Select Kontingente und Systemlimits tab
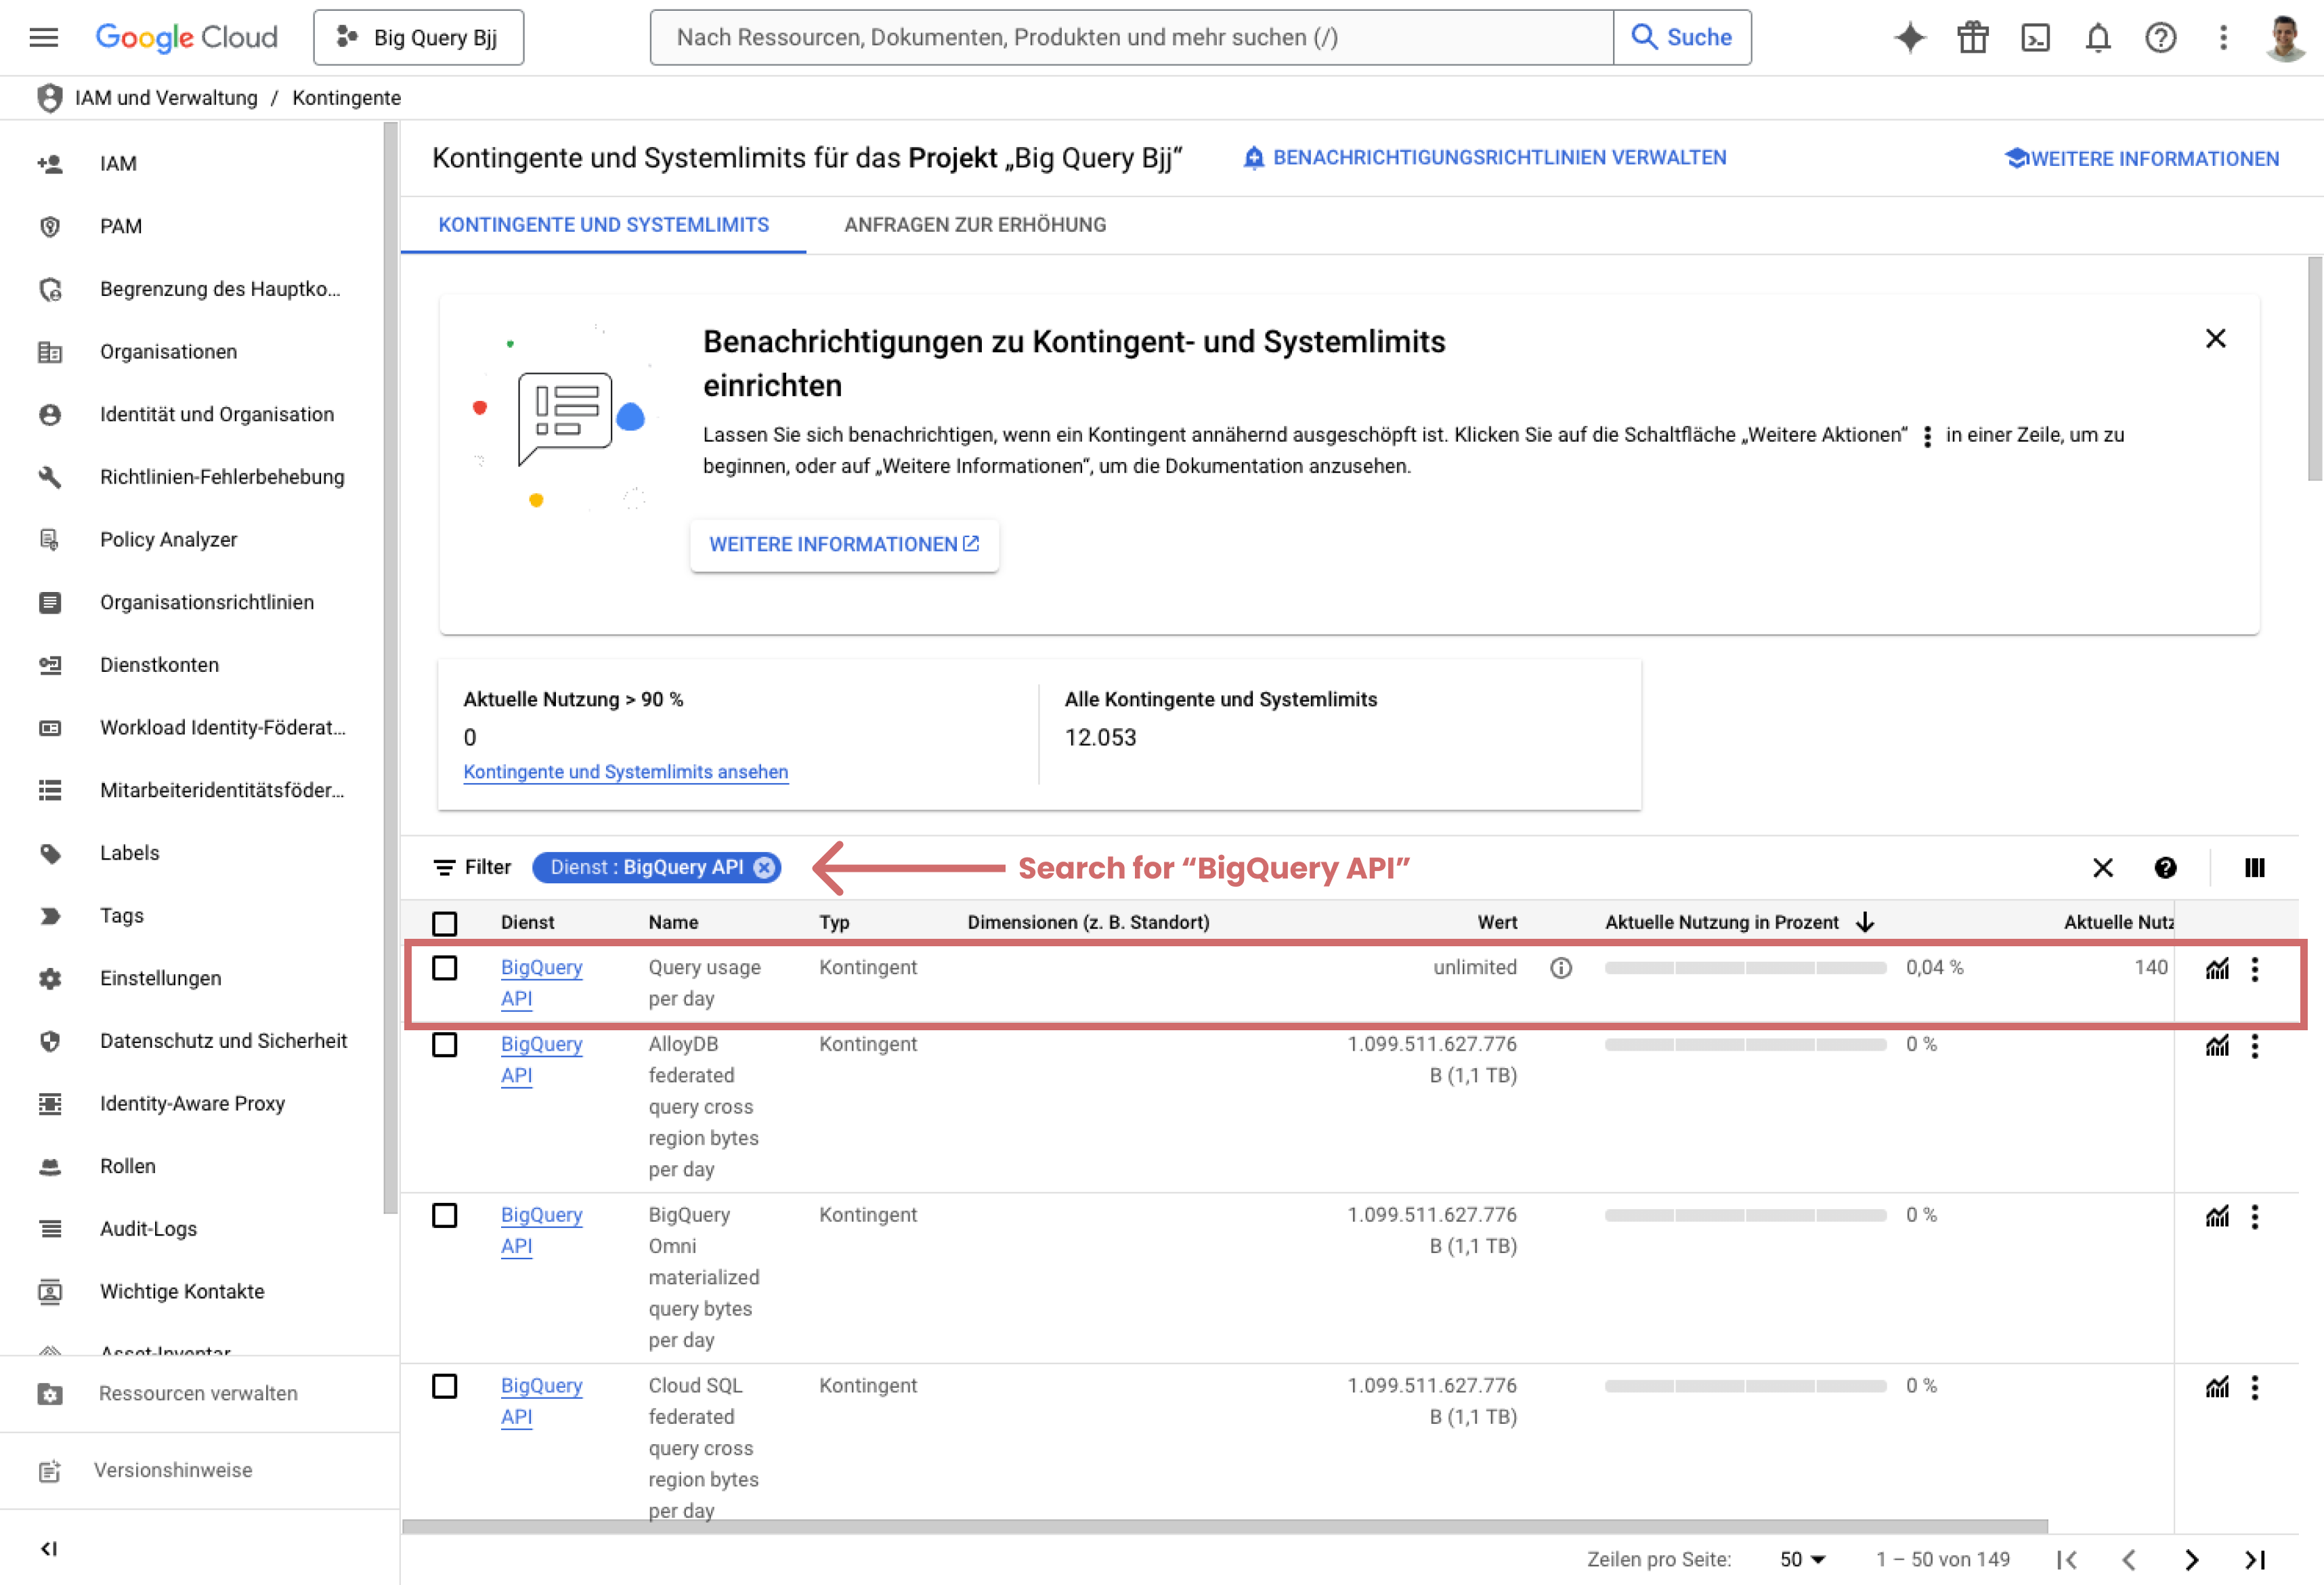The width and height of the screenshot is (2324, 1585). click(603, 225)
